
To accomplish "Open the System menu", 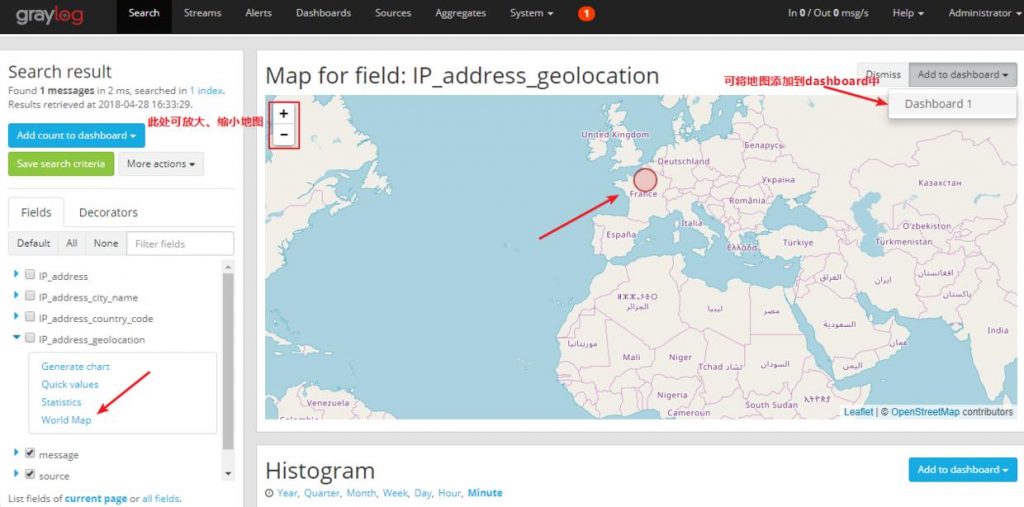I will [532, 14].
